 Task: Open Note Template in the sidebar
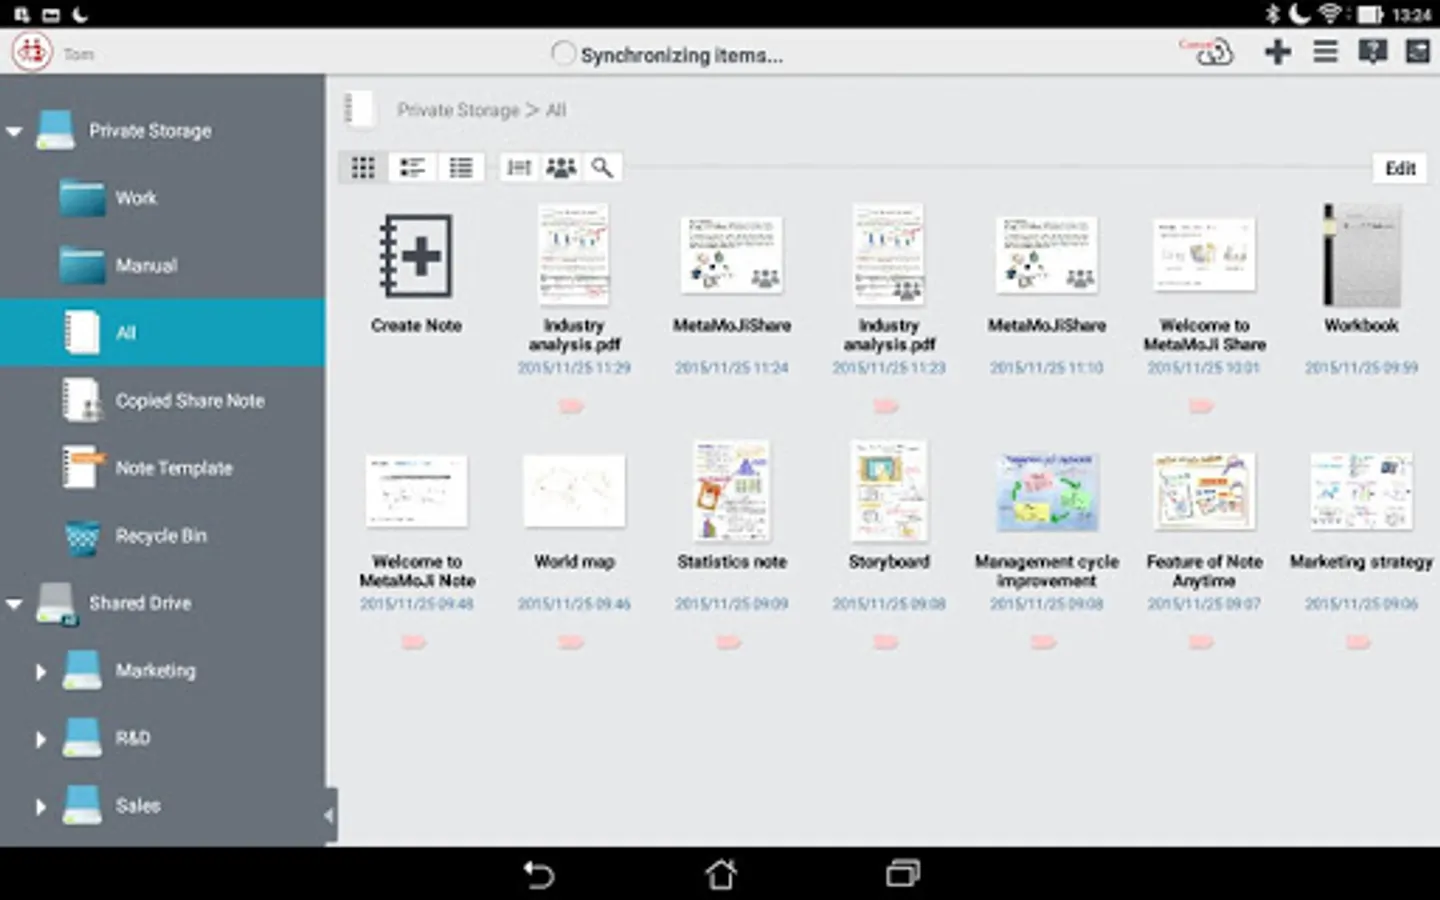click(162, 468)
